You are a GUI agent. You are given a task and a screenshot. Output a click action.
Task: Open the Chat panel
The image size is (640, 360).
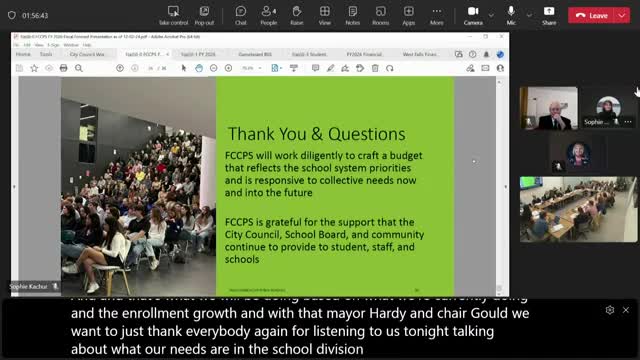pos(240,16)
